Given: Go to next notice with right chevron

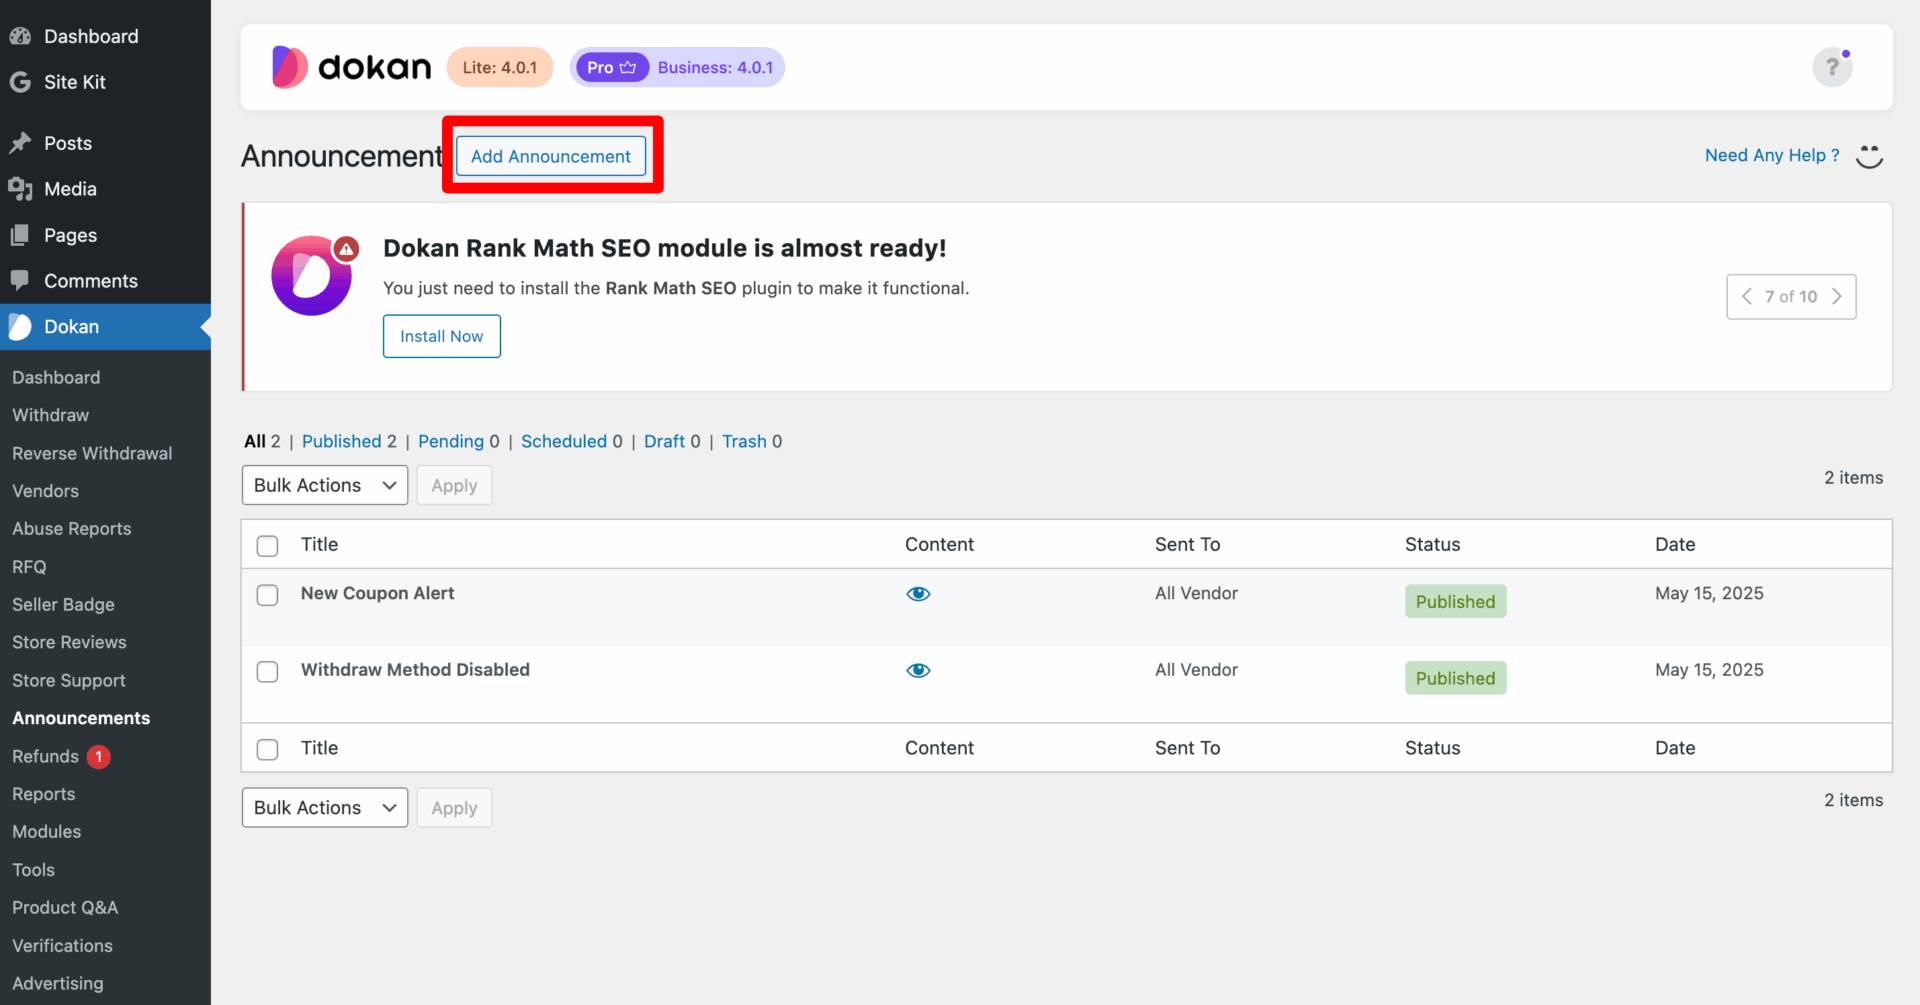Looking at the screenshot, I should (x=1836, y=296).
